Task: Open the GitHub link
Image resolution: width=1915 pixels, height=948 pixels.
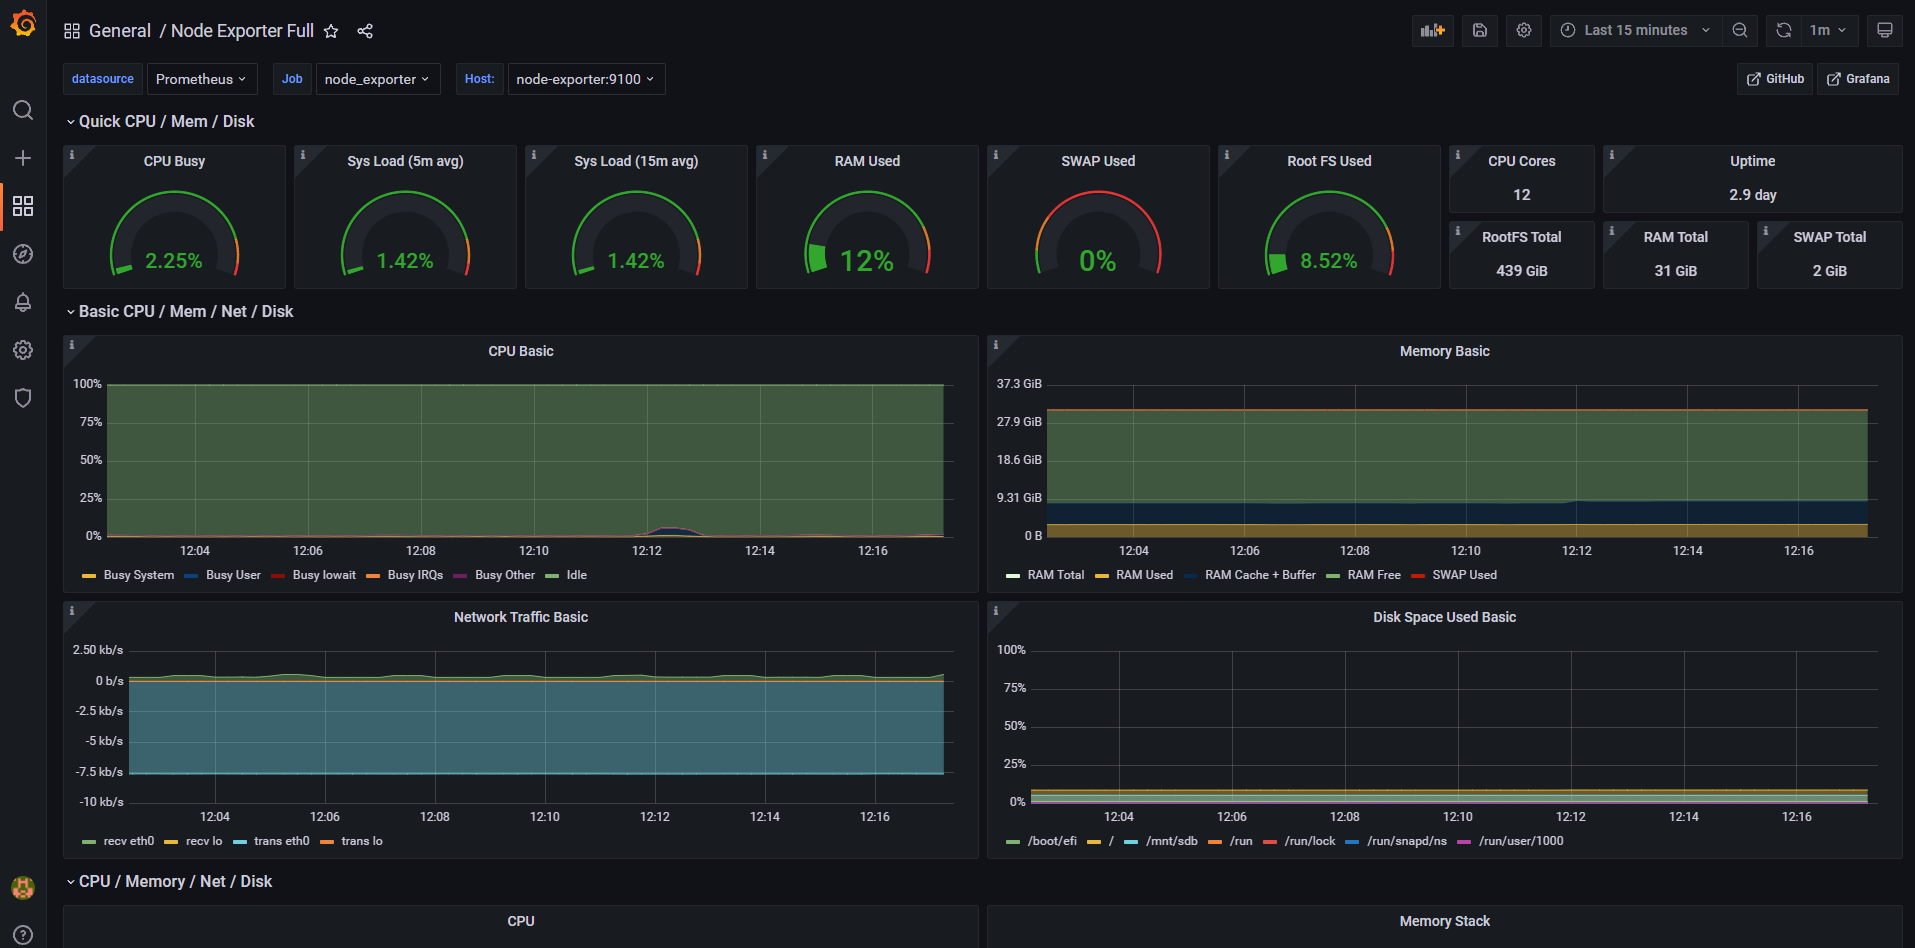Action: [1775, 79]
